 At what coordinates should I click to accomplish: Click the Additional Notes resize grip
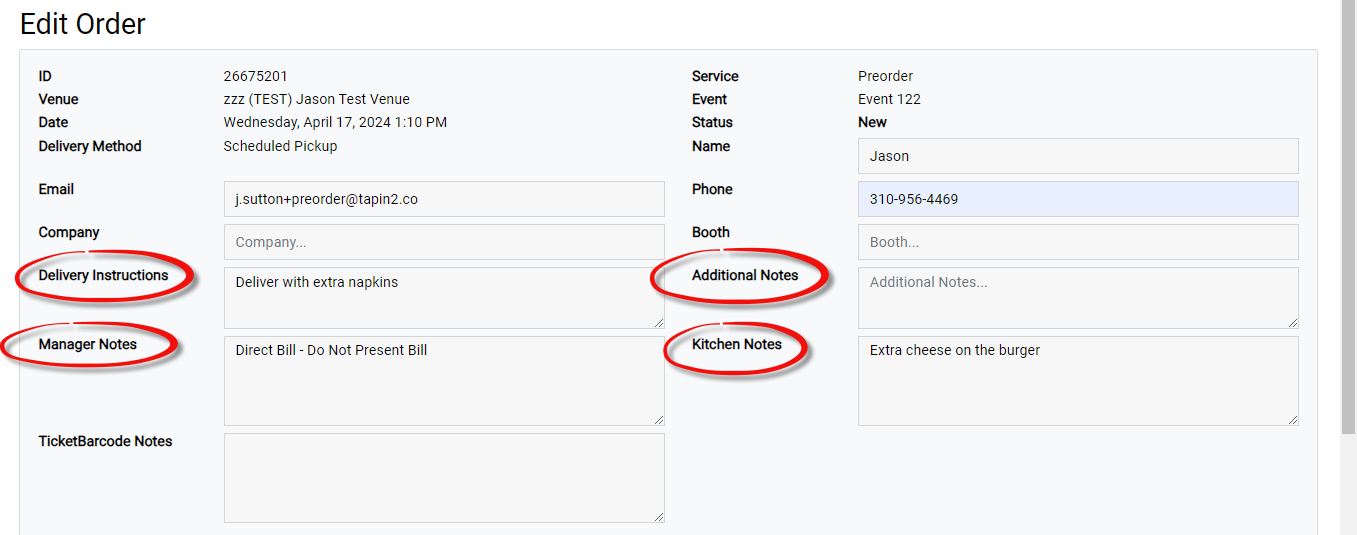pos(1293,323)
